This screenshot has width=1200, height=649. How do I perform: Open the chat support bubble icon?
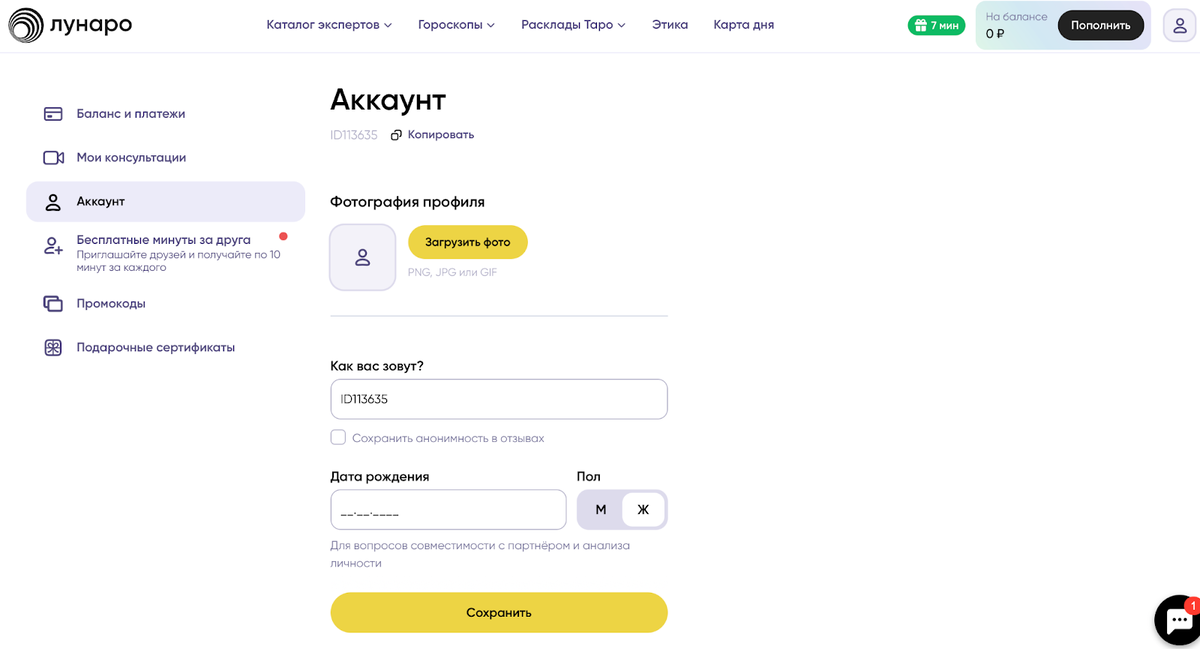click(x=1177, y=621)
